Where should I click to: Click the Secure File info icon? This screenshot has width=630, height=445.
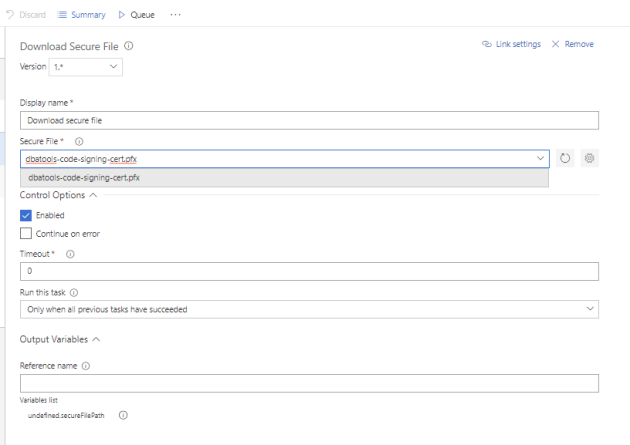point(79,142)
